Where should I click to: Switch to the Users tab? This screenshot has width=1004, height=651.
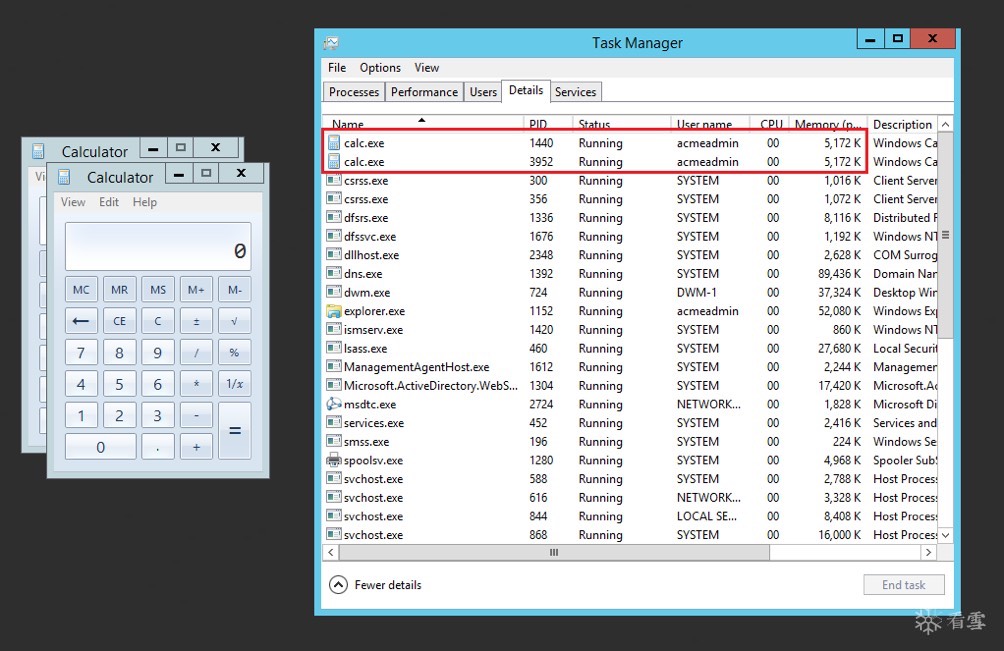click(483, 92)
